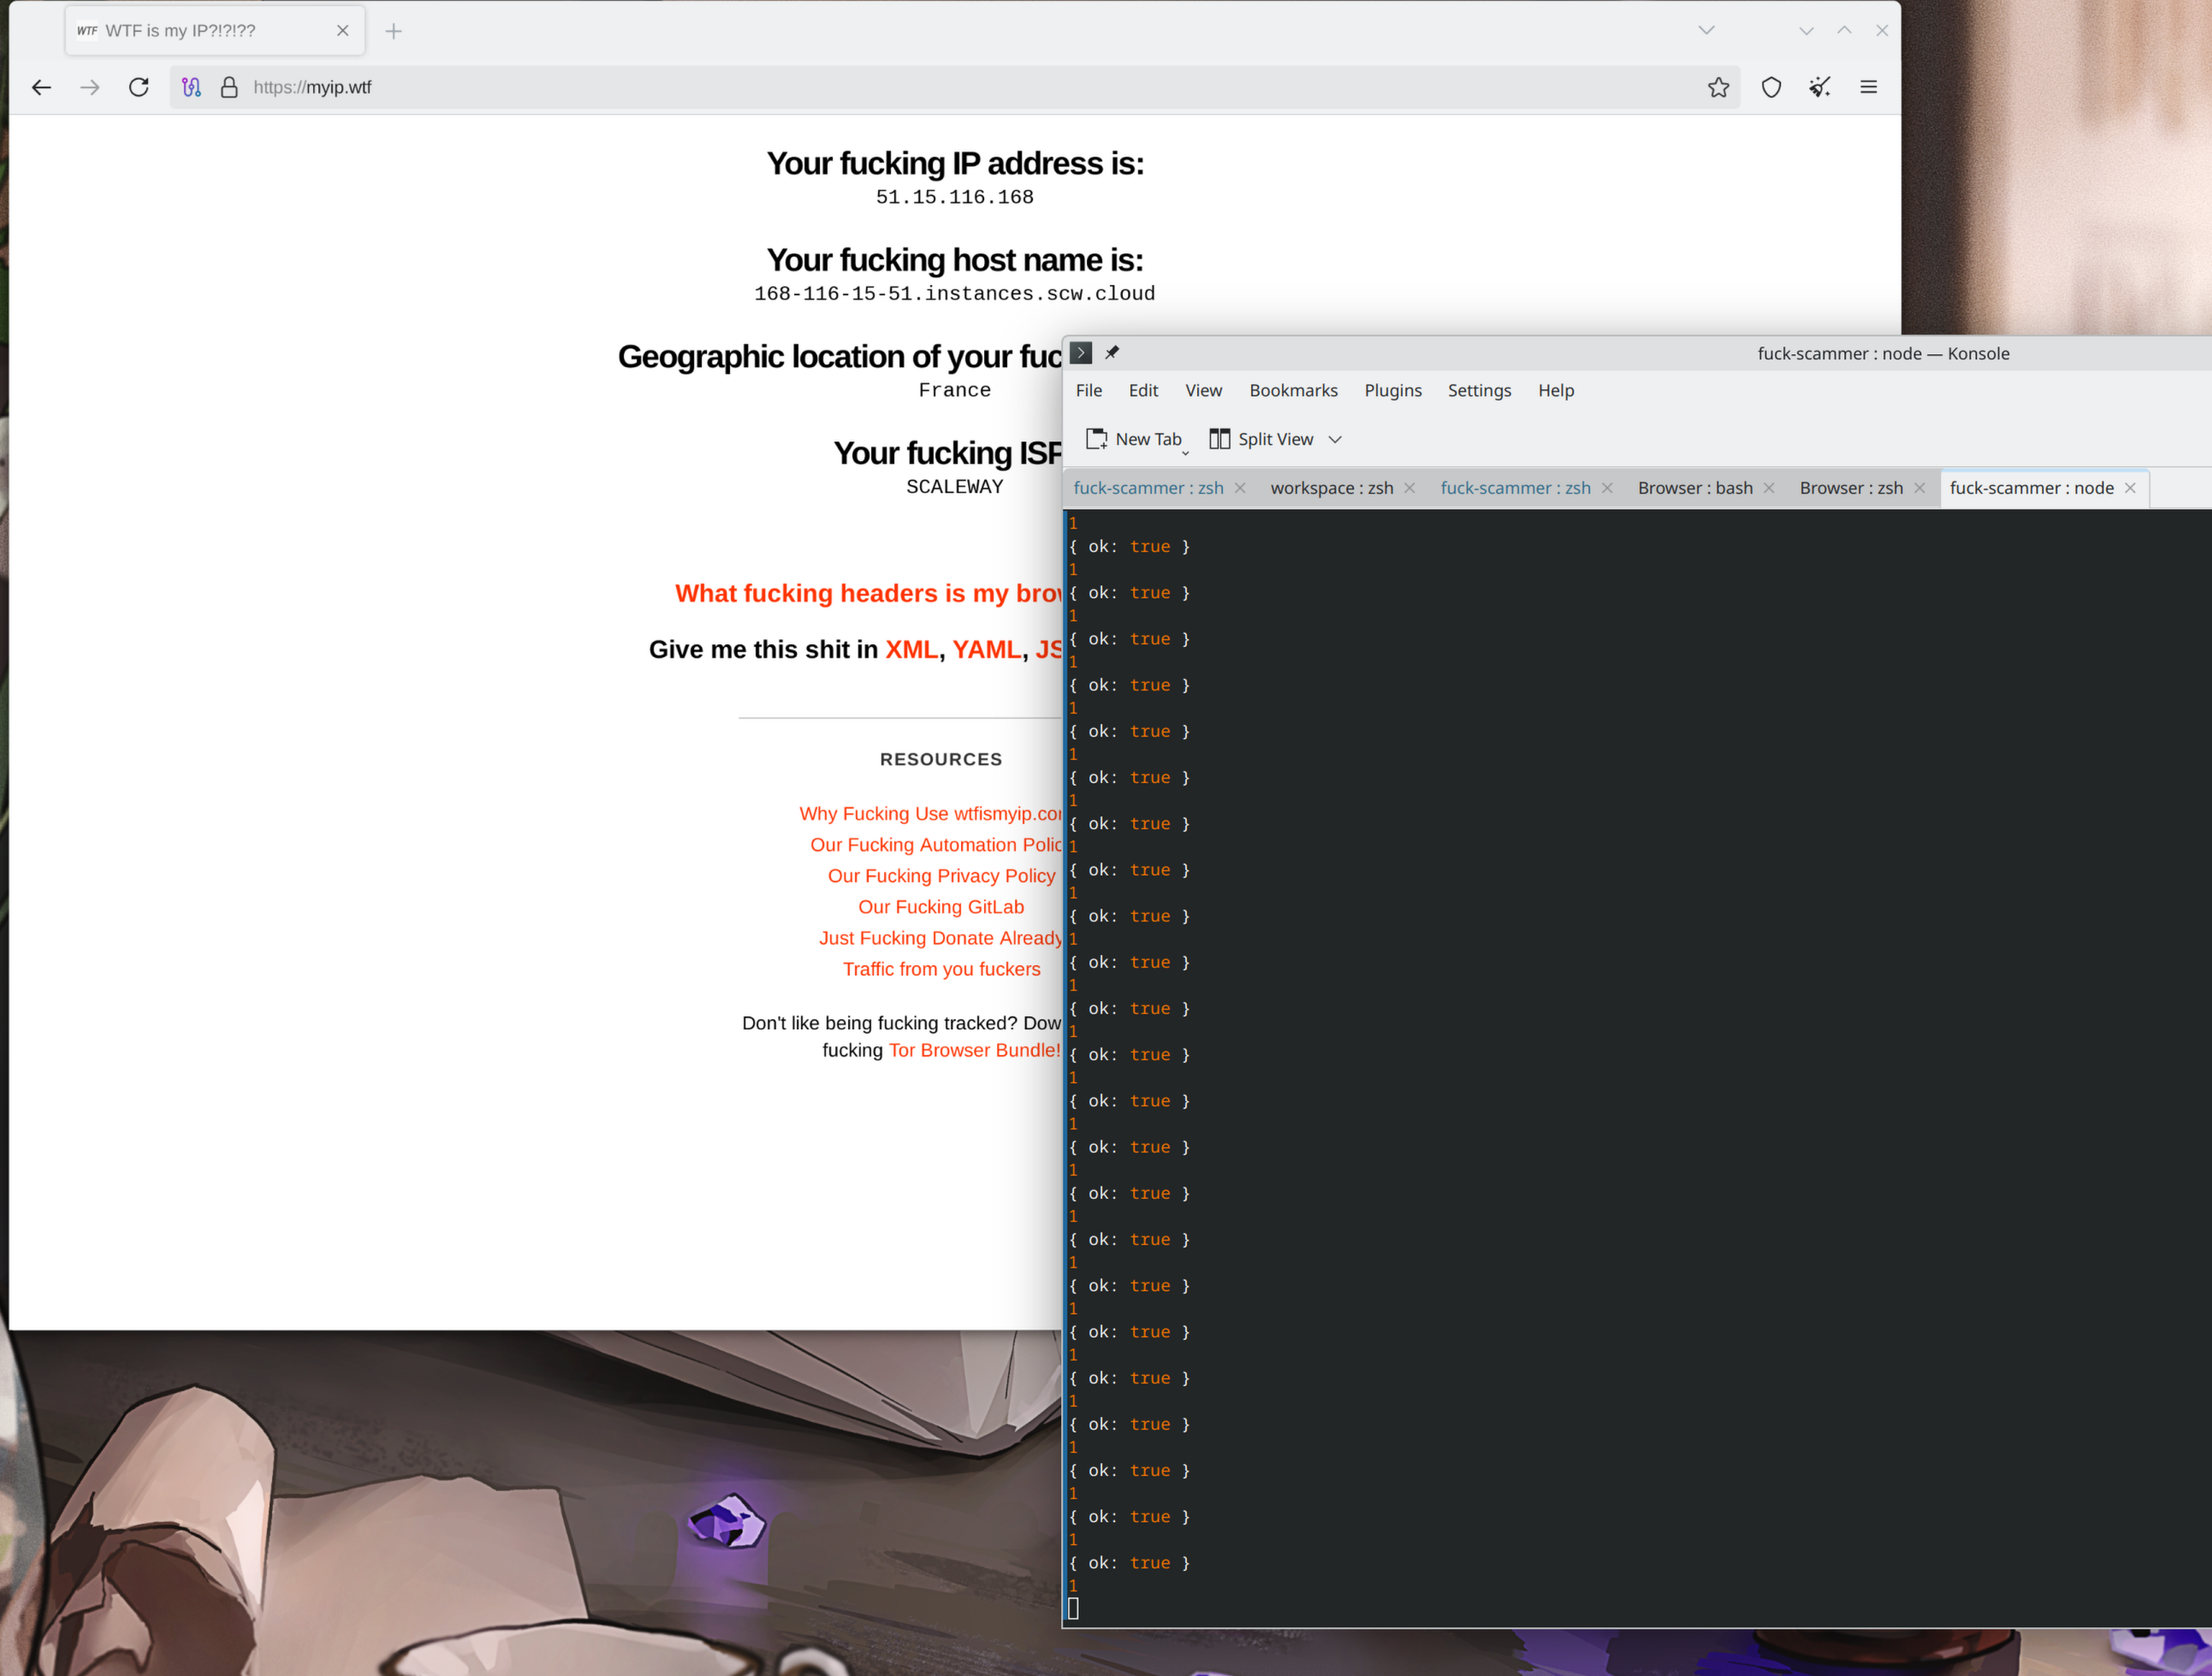Open Why Fucking Use wtfismyip.com link

pyautogui.click(x=930, y=814)
